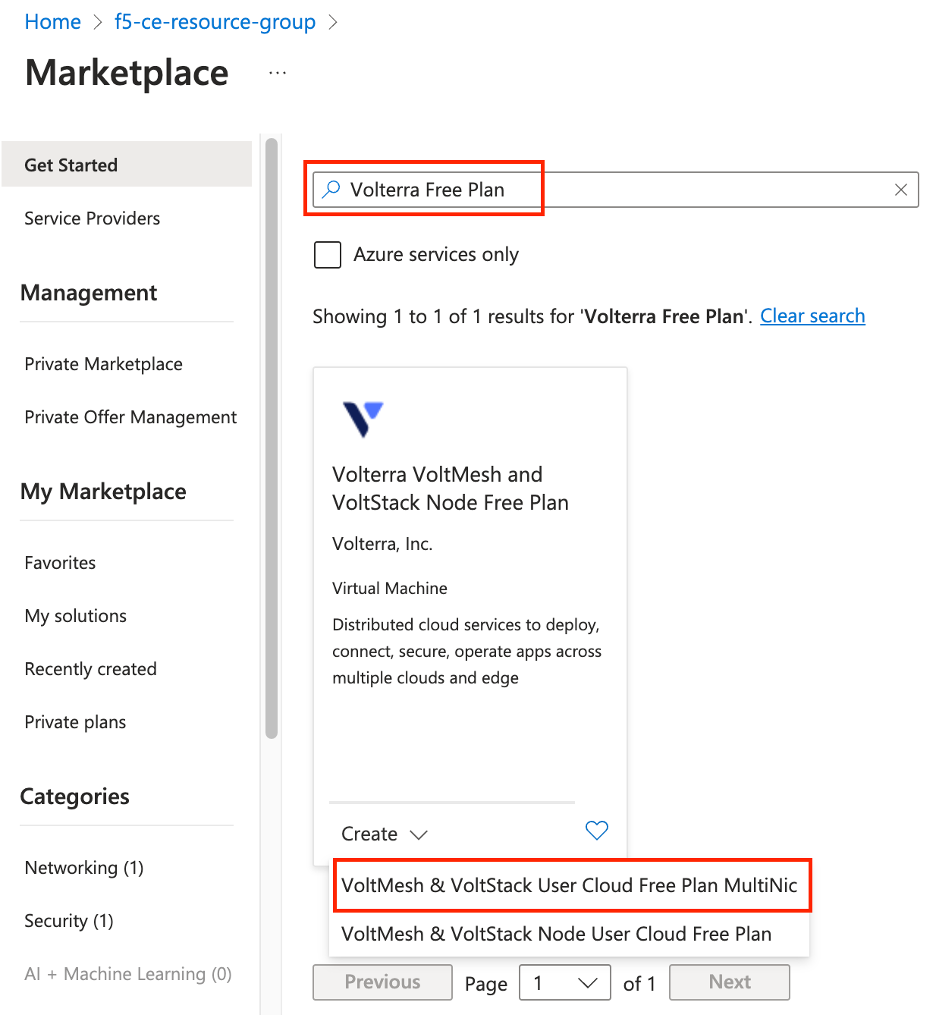Click the Previous page button

(x=382, y=982)
